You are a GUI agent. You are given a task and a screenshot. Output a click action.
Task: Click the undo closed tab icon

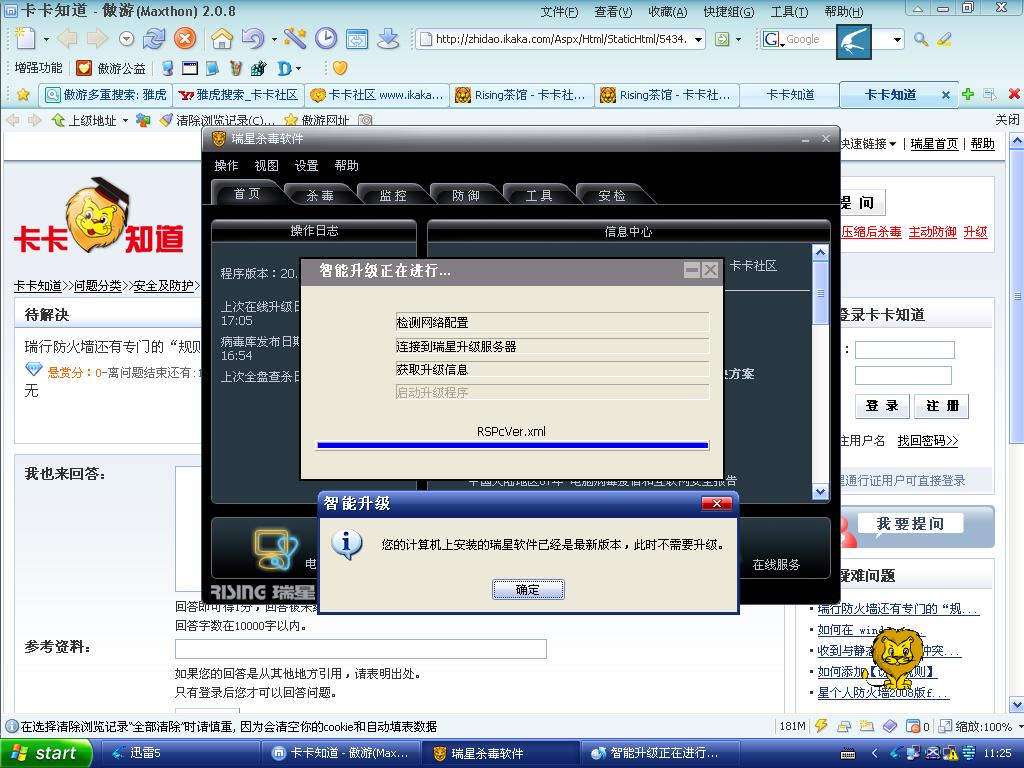[x=253, y=39]
